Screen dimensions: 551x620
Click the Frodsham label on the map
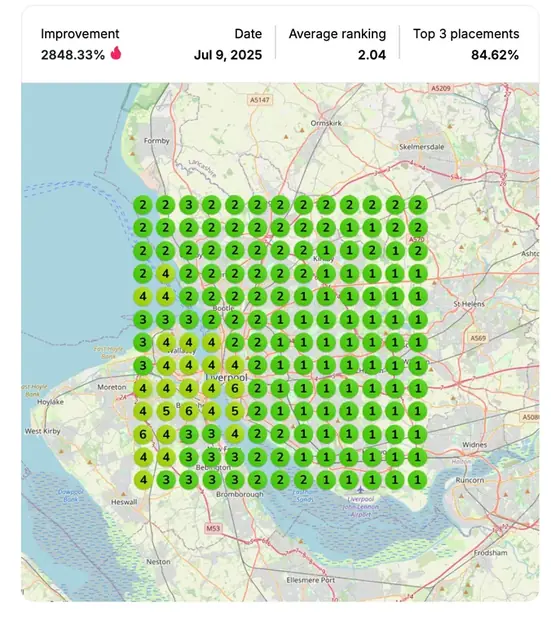490,553
